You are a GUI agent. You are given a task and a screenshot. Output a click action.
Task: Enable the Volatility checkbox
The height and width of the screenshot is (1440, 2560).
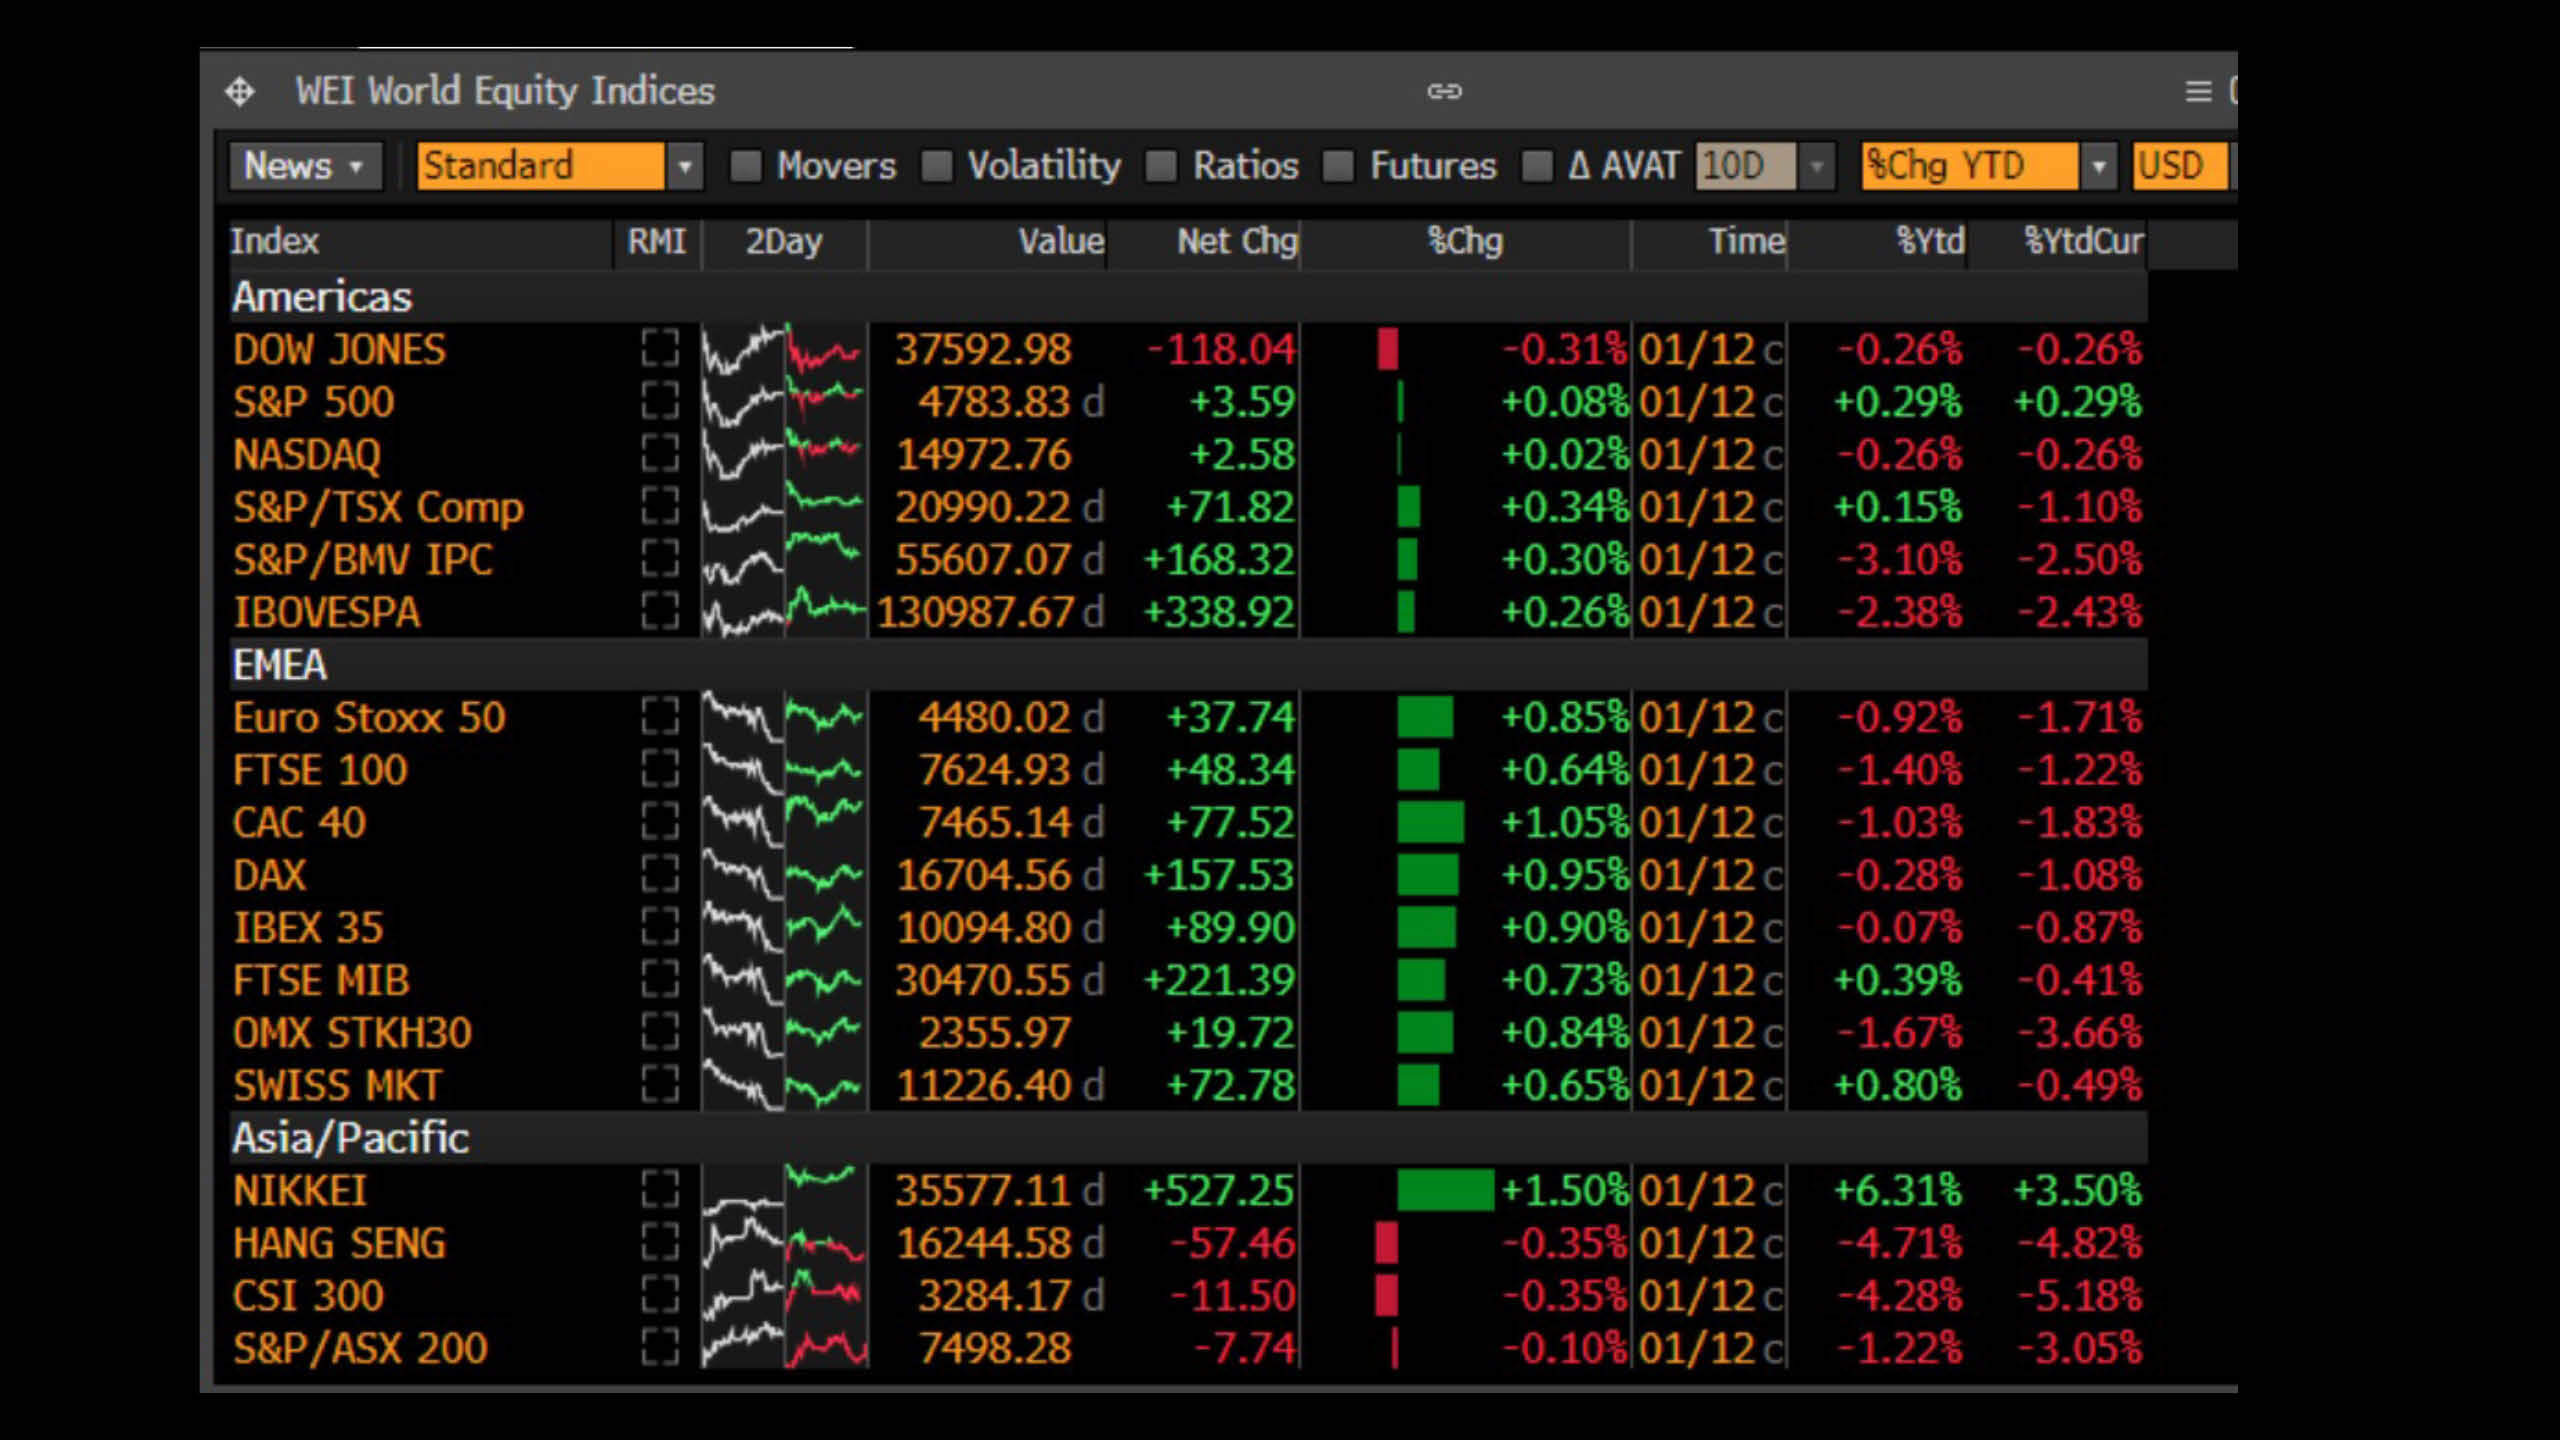coord(936,166)
